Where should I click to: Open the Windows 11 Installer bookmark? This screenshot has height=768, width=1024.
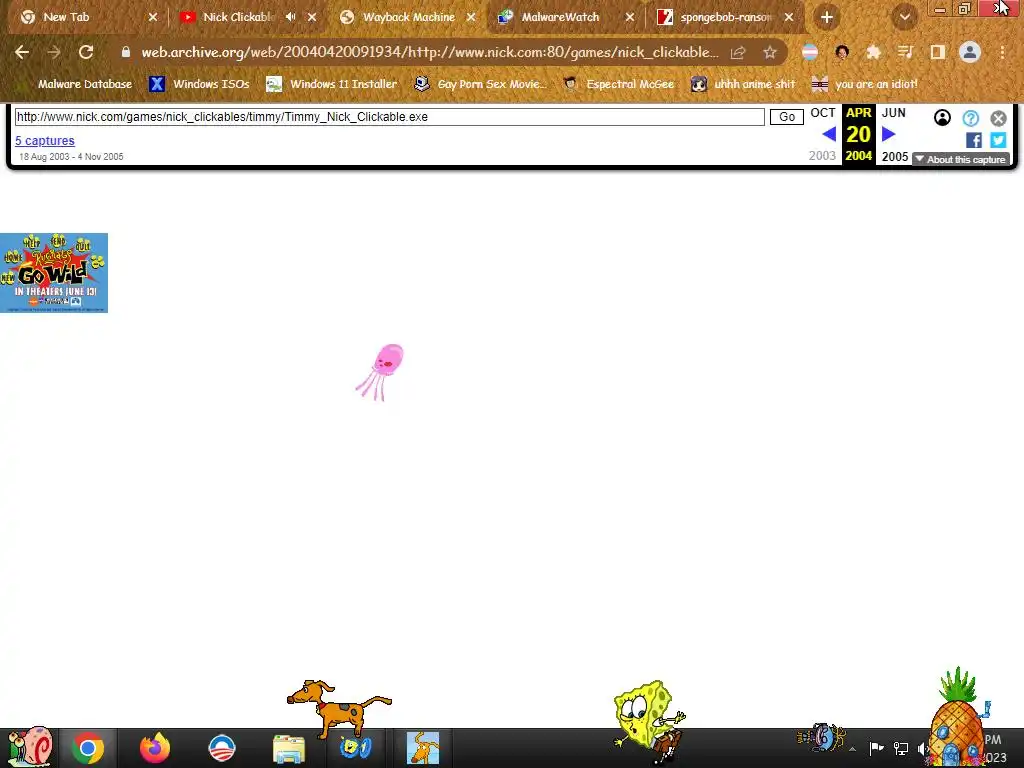(x=332, y=84)
